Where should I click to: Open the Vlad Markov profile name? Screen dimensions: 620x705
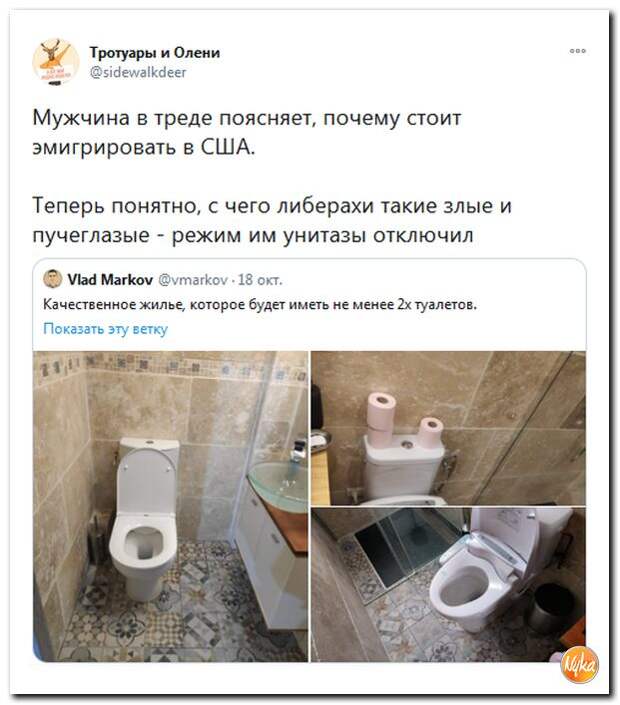coord(110,280)
